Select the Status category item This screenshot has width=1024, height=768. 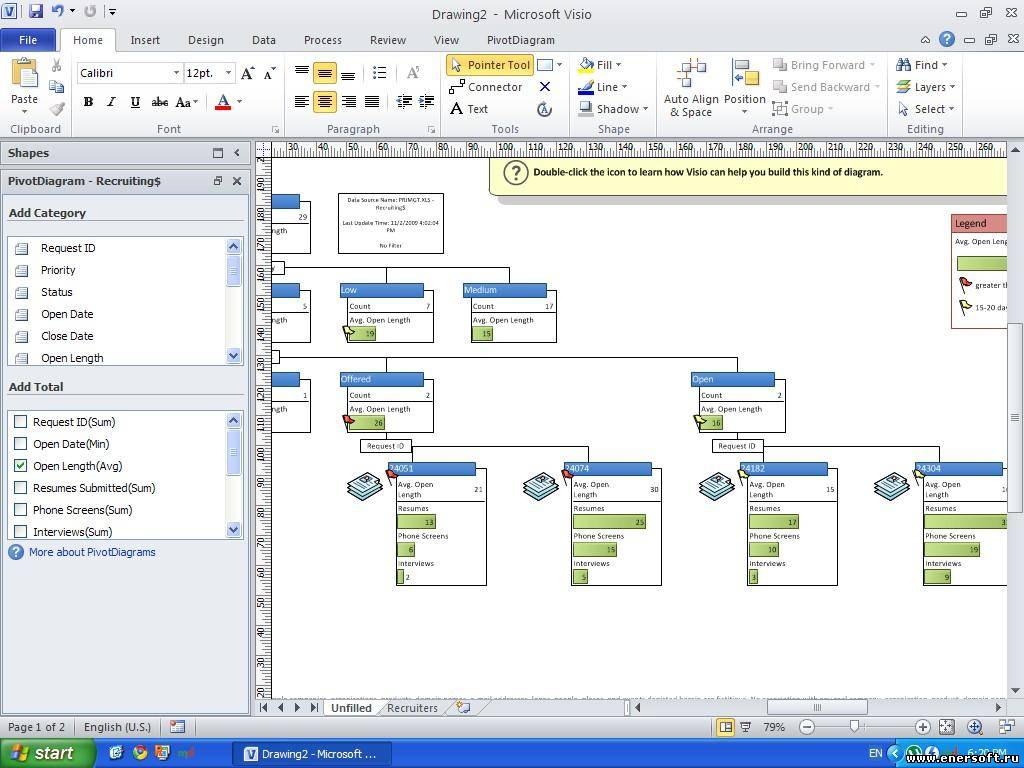pos(57,292)
